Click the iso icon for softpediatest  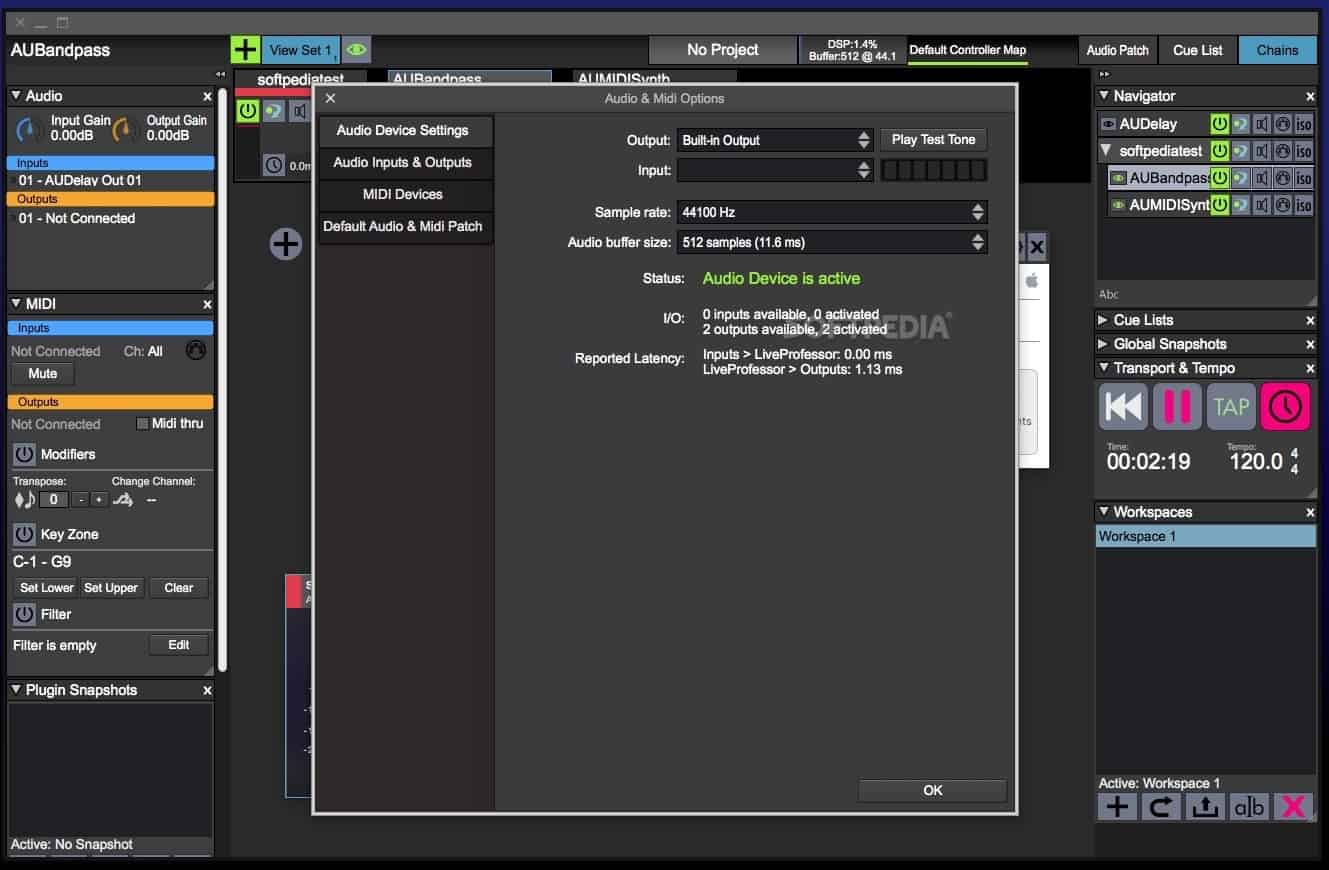click(x=1302, y=150)
